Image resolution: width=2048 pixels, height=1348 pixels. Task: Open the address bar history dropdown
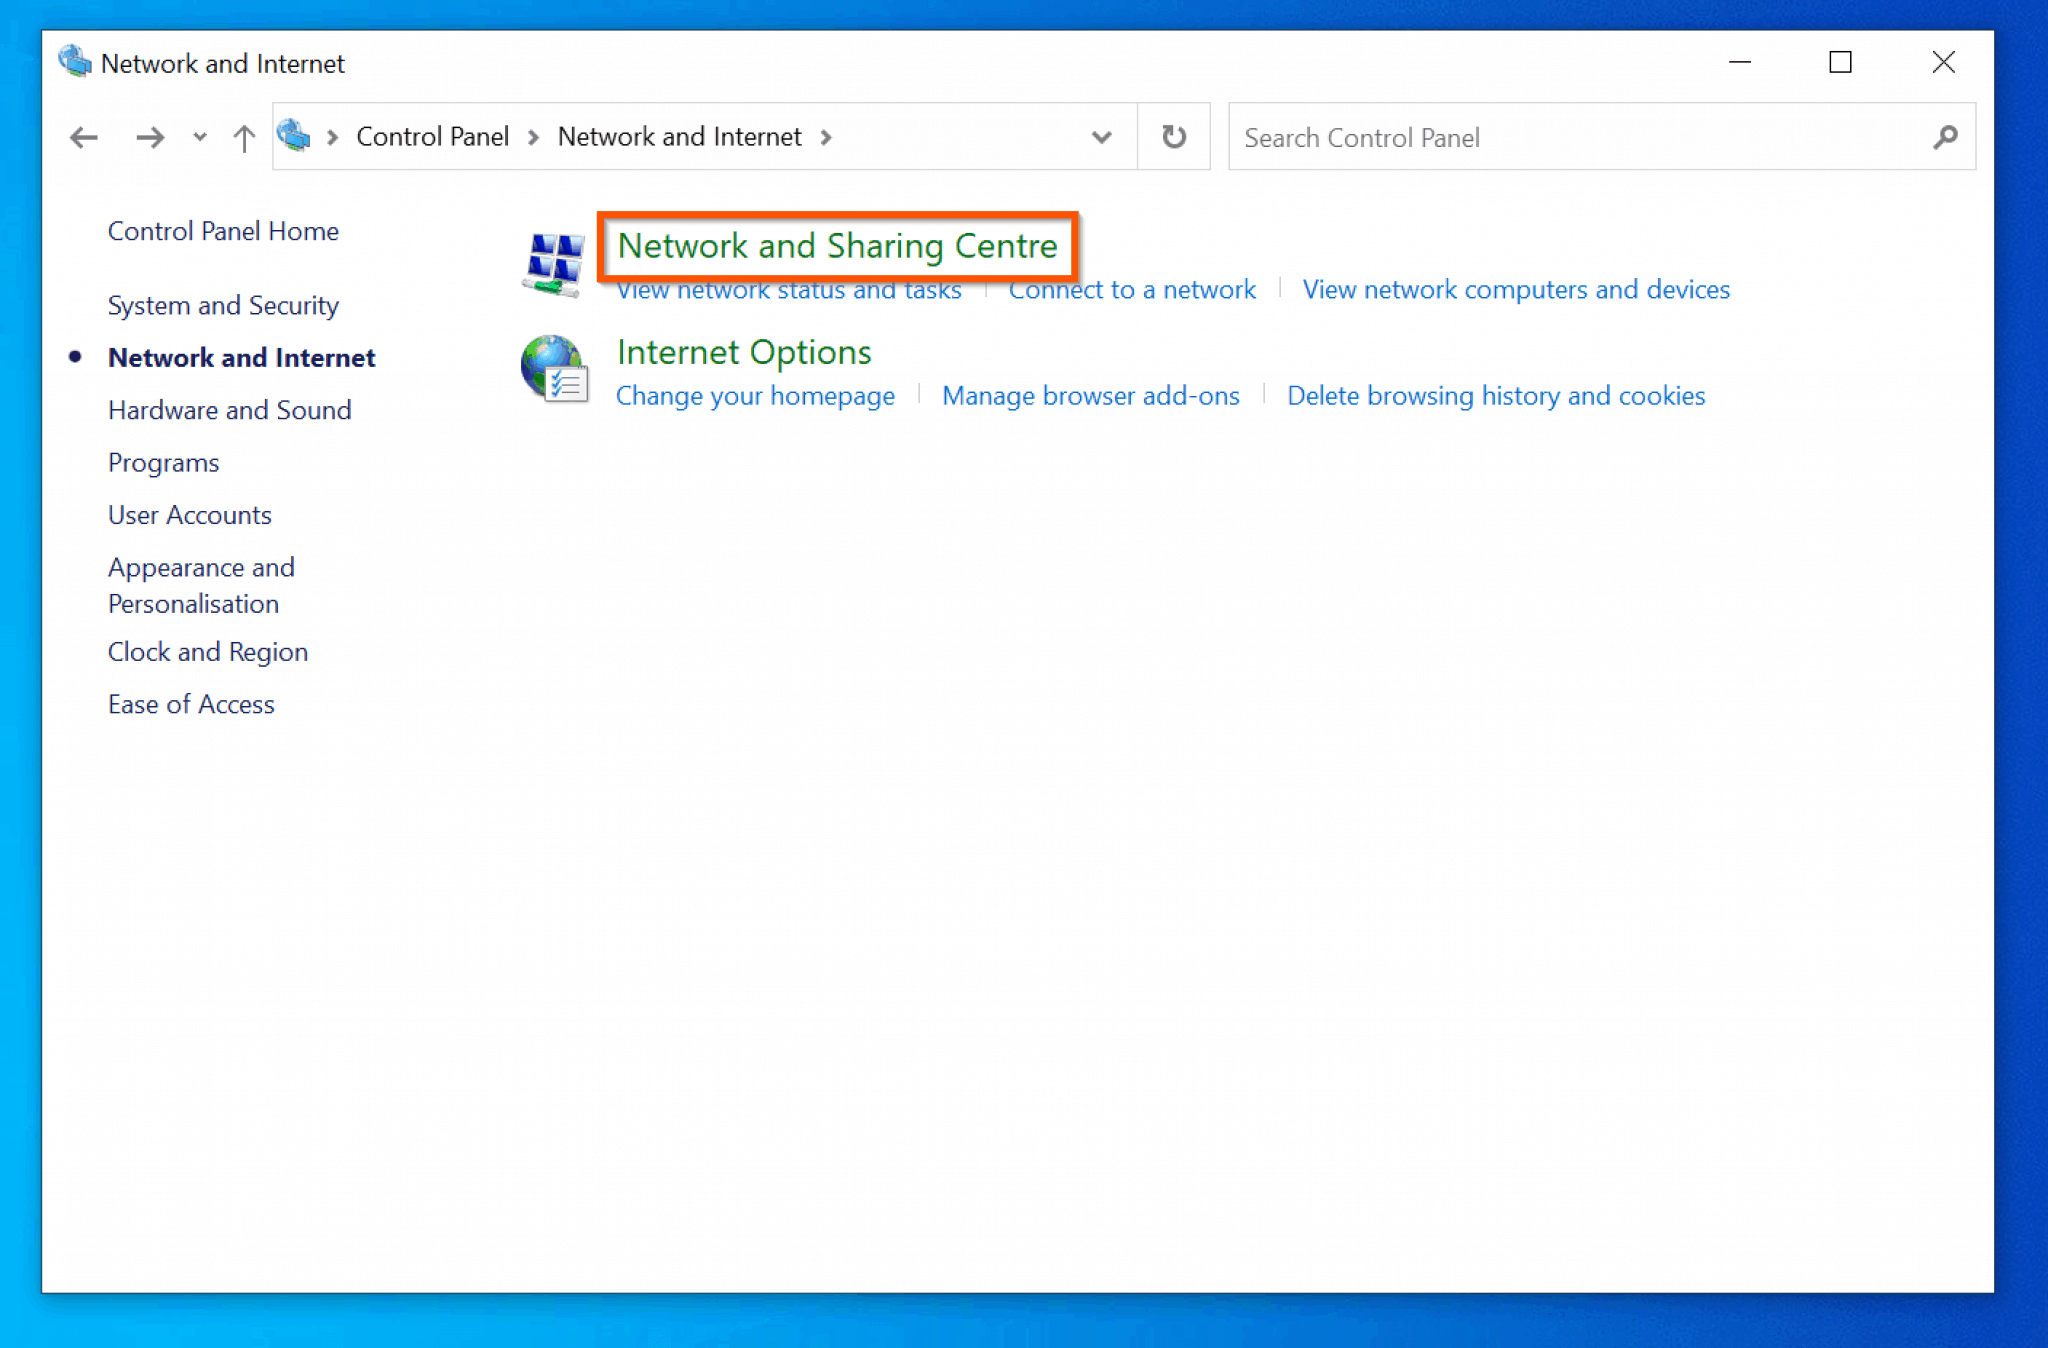tap(1101, 137)
